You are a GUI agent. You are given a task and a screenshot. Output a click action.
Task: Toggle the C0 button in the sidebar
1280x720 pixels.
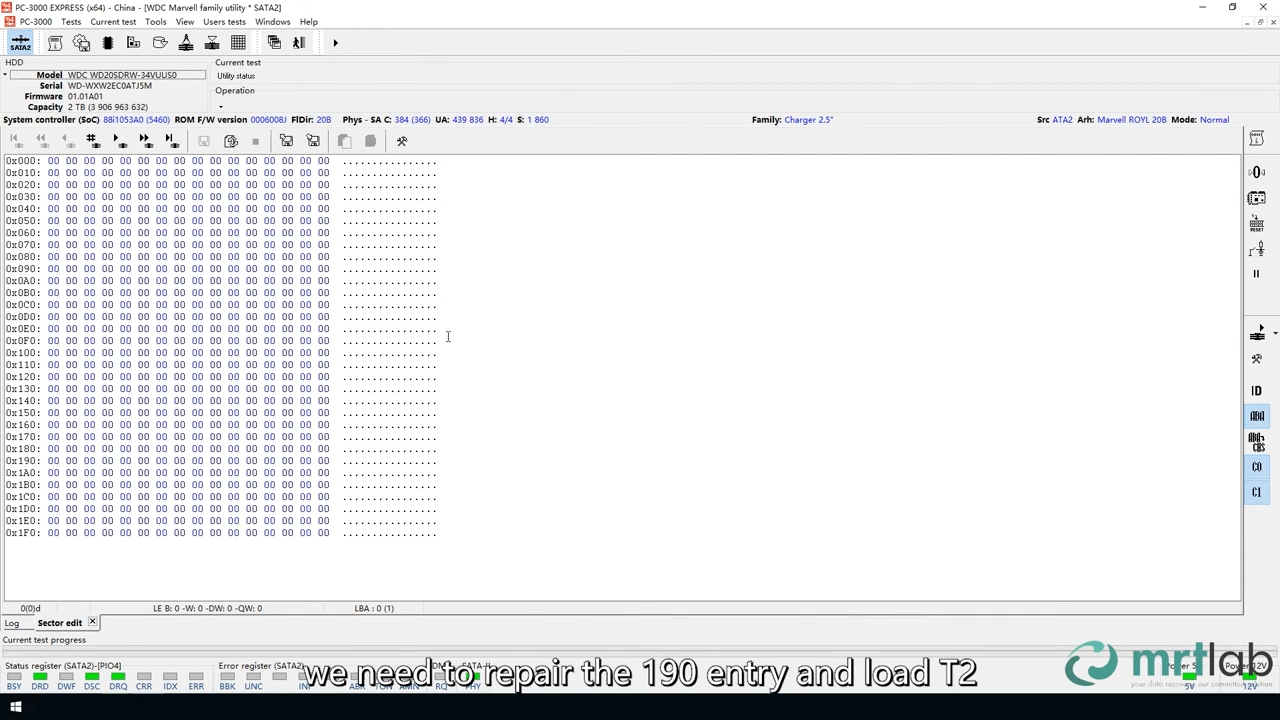point(1257,467)
